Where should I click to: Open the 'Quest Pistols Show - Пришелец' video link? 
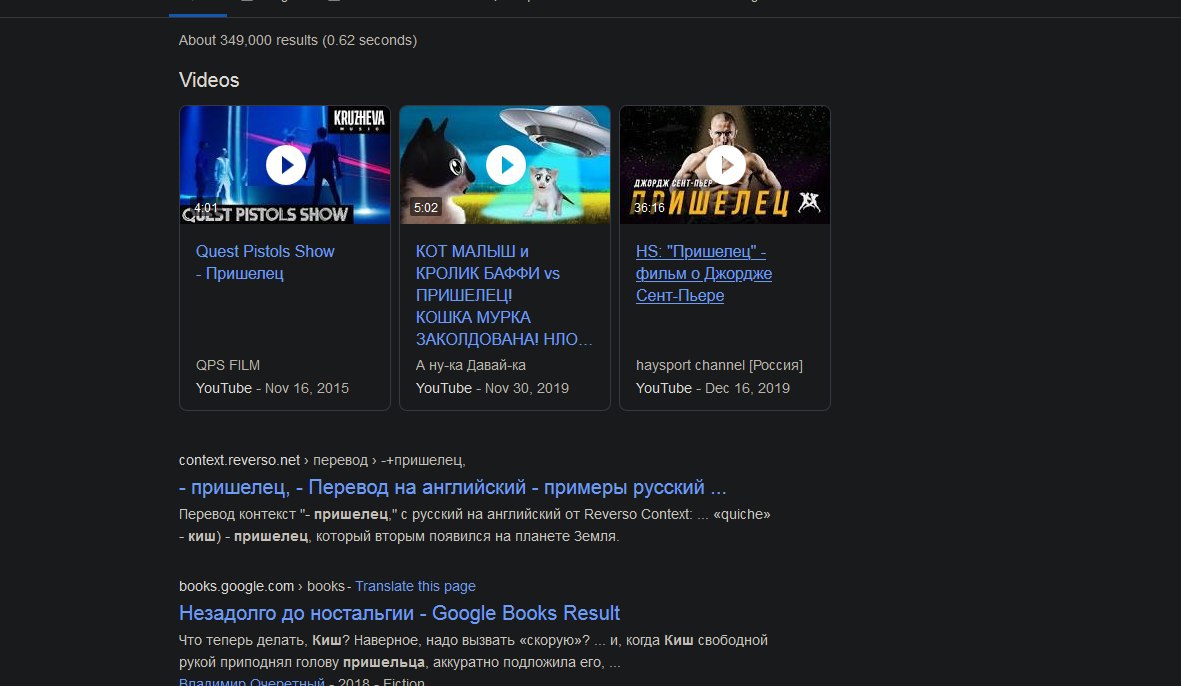pyautogui.click(x=265, y=262)
